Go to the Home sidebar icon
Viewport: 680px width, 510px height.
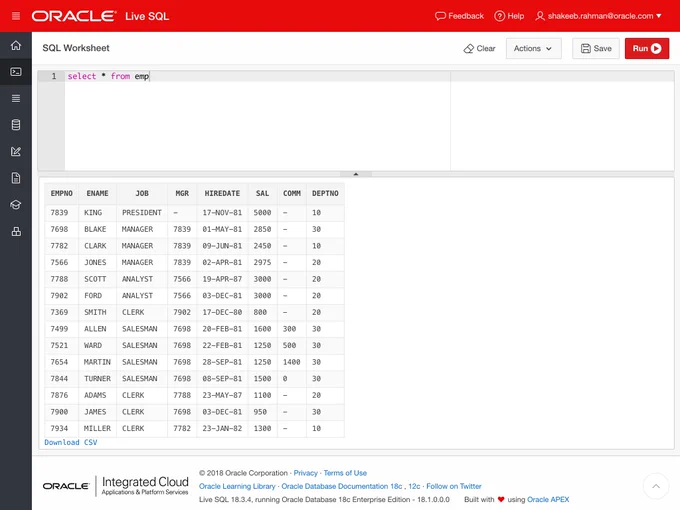click(x=16, y=45)
